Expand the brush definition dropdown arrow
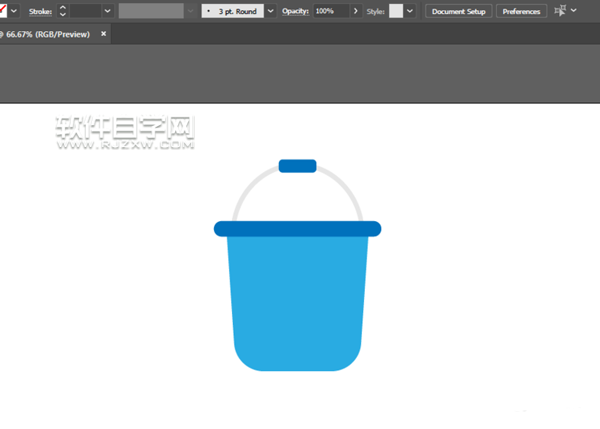Screen dimensions: 600x429 click(x=270, y=11)
